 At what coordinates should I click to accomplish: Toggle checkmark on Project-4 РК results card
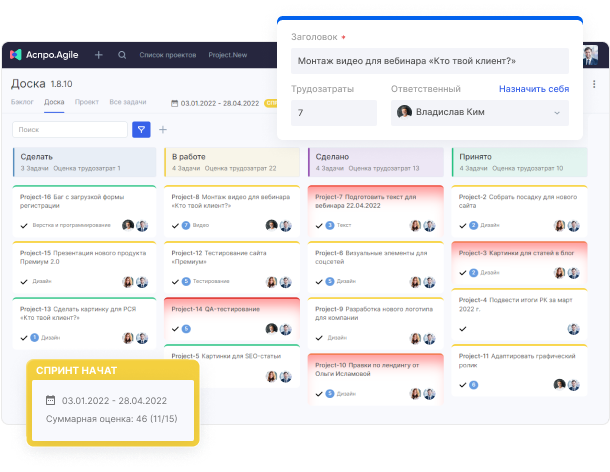[x=462, y=329]
